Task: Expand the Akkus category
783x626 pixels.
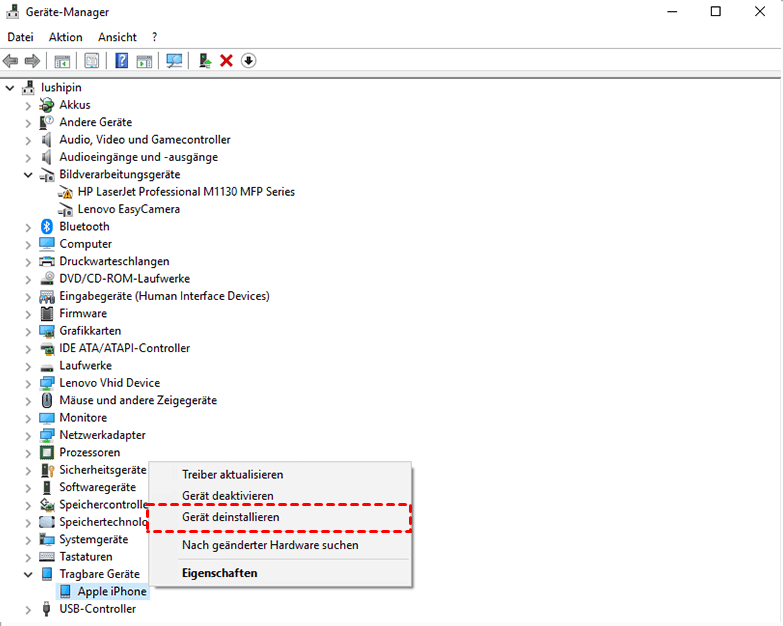Action: coord(28,105)
